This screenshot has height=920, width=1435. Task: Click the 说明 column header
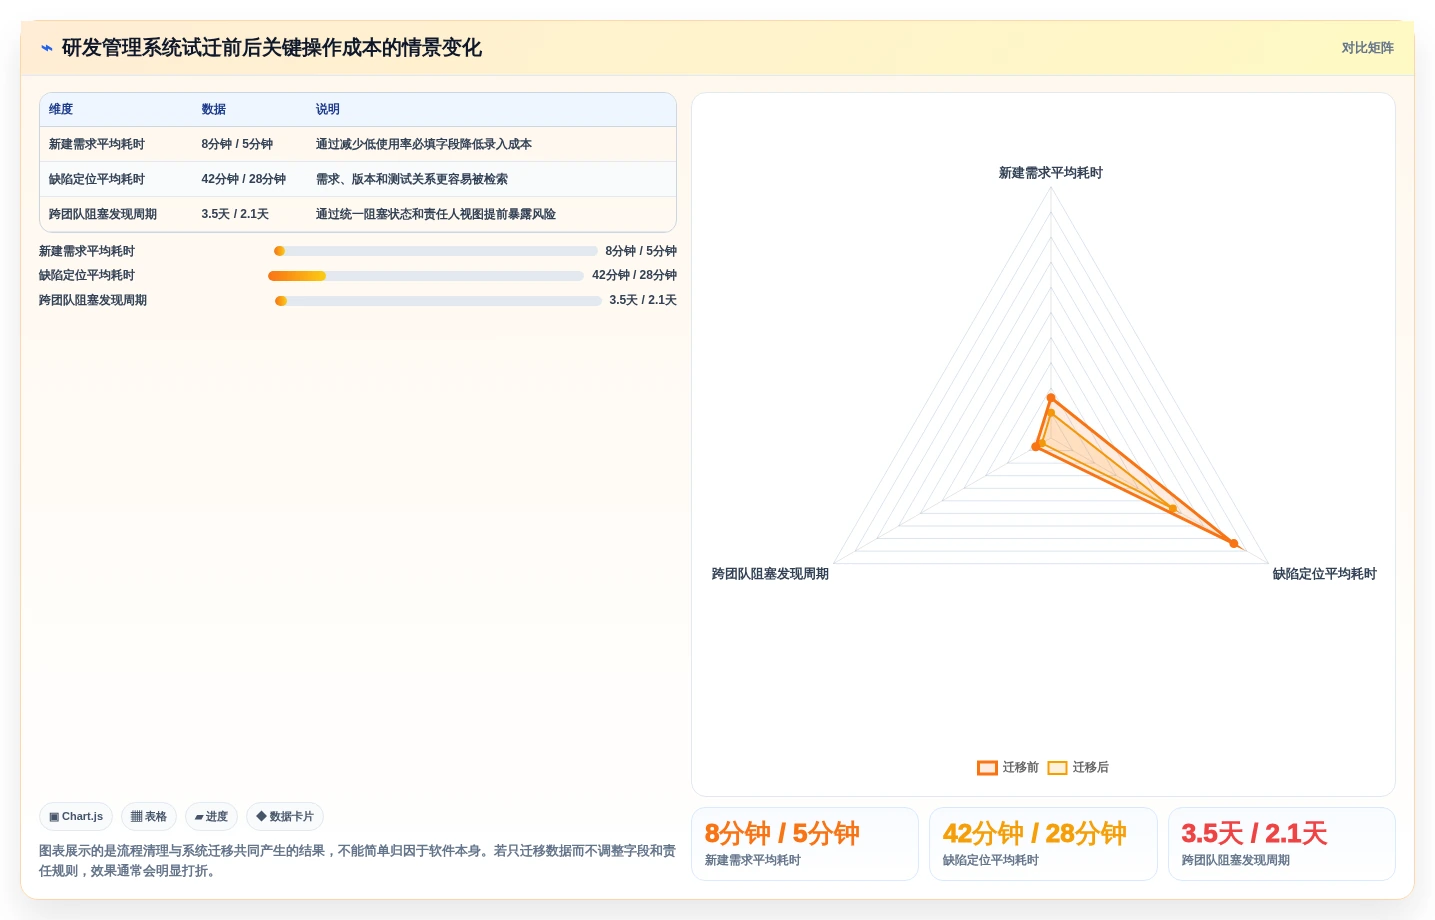(328, 110)
